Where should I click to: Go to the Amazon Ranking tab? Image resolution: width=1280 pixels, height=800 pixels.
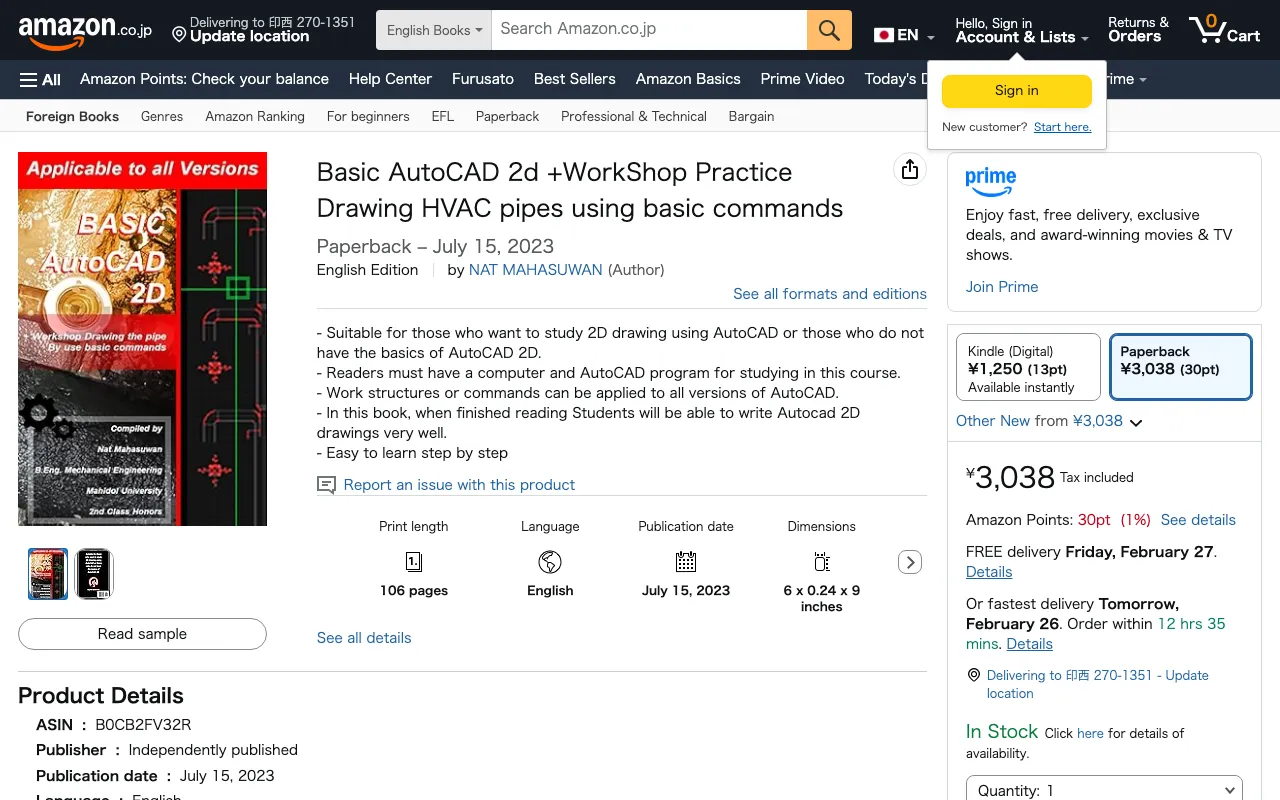pyautogui.click(x=255, y=116)
